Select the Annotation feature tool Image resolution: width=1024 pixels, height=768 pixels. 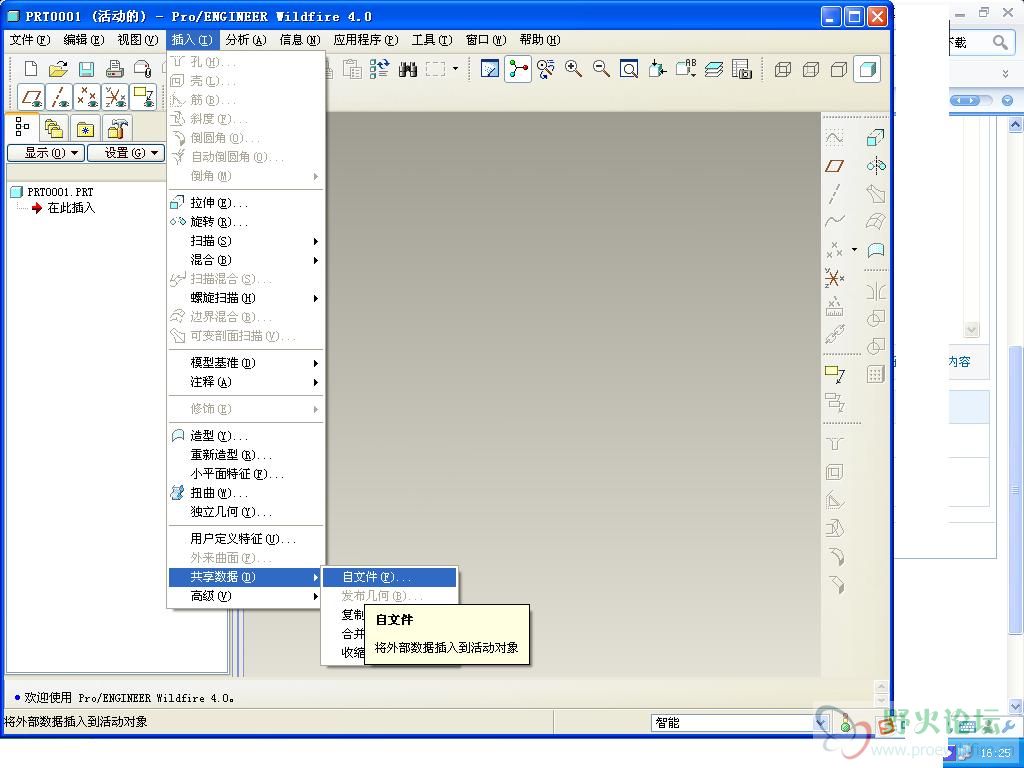(835, 374)
